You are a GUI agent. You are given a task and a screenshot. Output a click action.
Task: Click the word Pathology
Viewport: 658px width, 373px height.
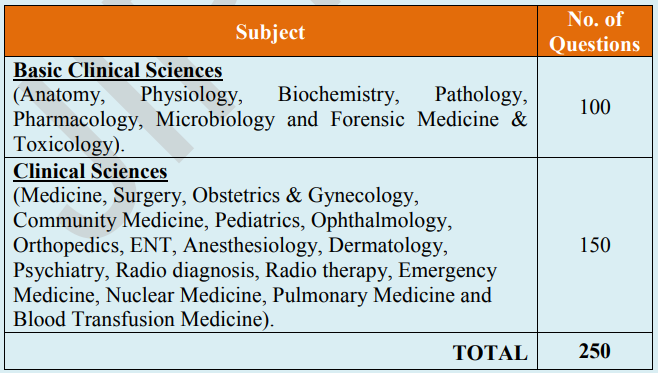coord(479,95)
